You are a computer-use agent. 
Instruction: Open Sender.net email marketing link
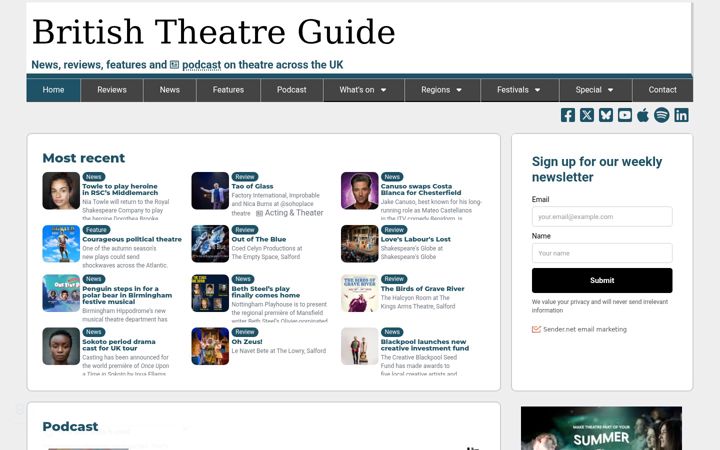coord(585,329)
